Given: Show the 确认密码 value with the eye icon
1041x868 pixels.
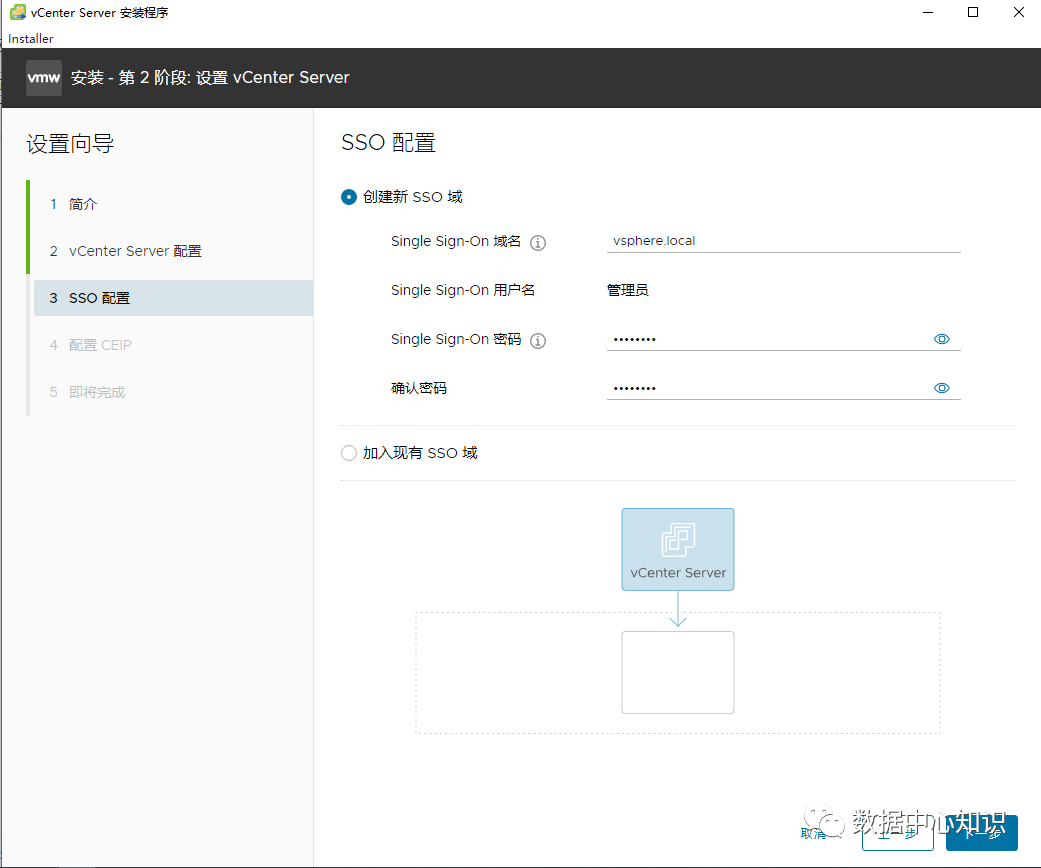Looking at the screenshot, I should click(941, 388).
